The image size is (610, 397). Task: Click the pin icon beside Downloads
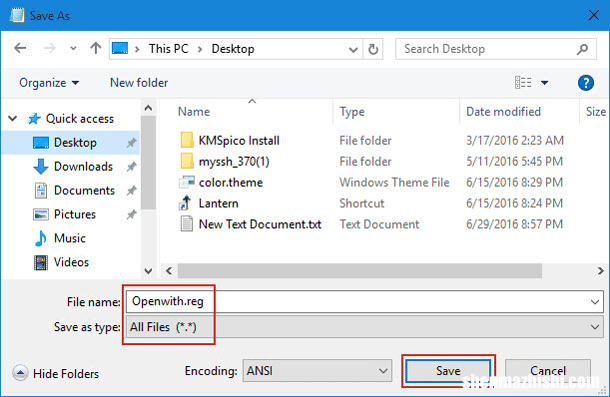tap(131, 167)
